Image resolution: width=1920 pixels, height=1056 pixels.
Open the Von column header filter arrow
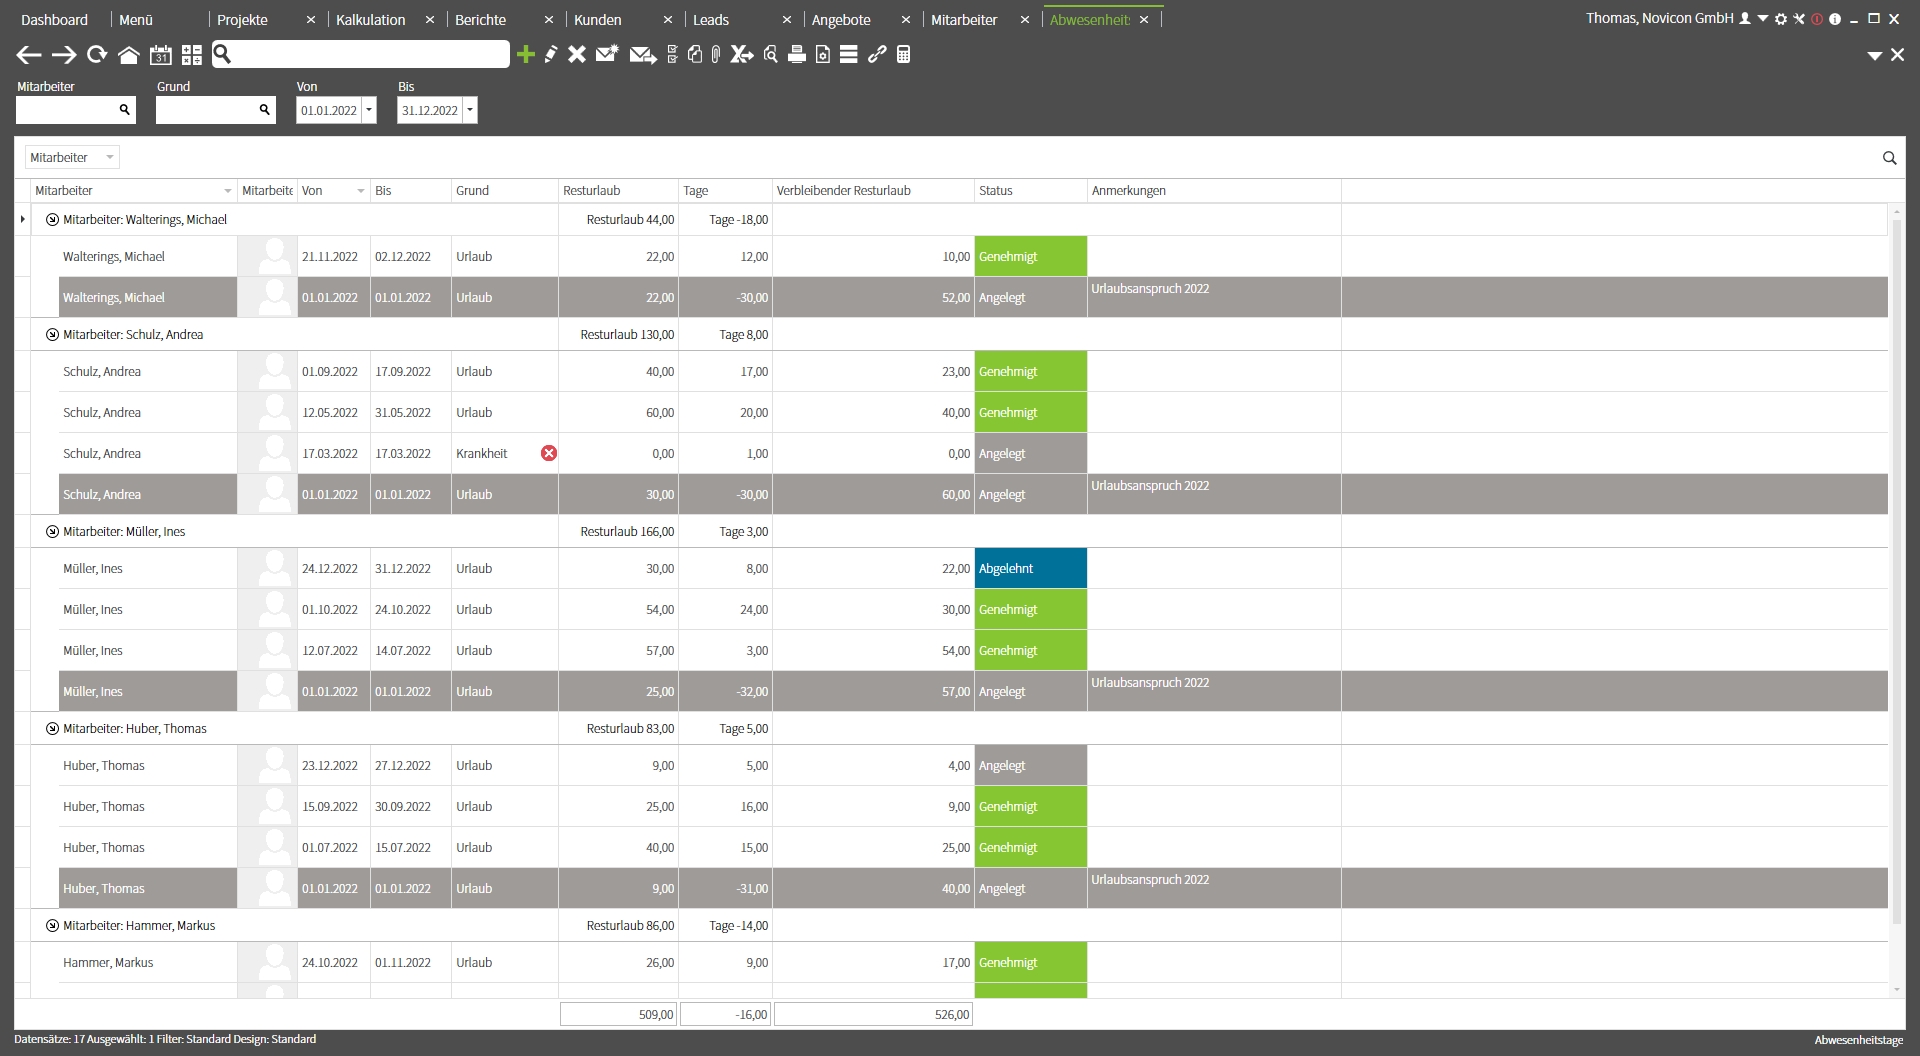361,191
